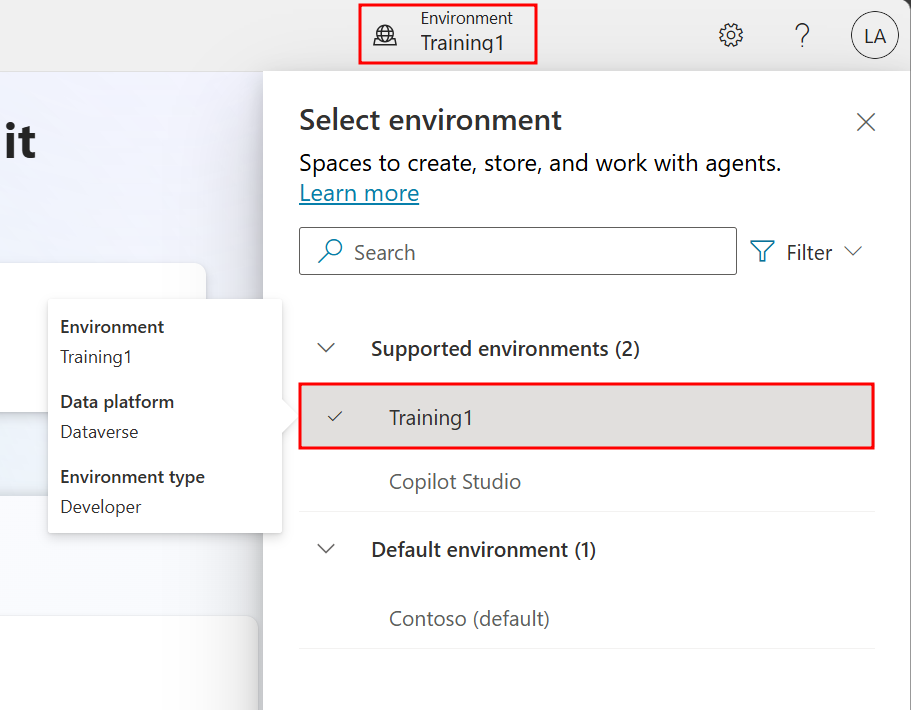Viewport: 911px width, 710px height.
Task: Switch to Contoso (default) environment
Action: pos(469,619)
